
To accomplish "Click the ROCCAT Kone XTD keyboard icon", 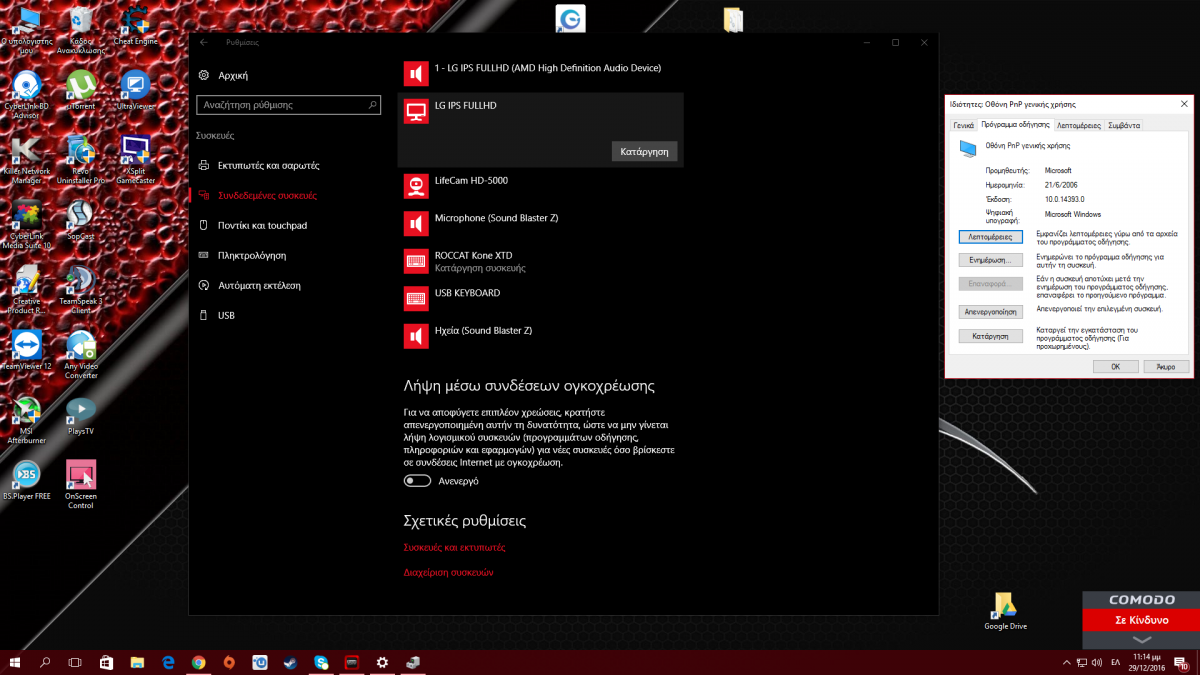I will click(x=416, y=261).
